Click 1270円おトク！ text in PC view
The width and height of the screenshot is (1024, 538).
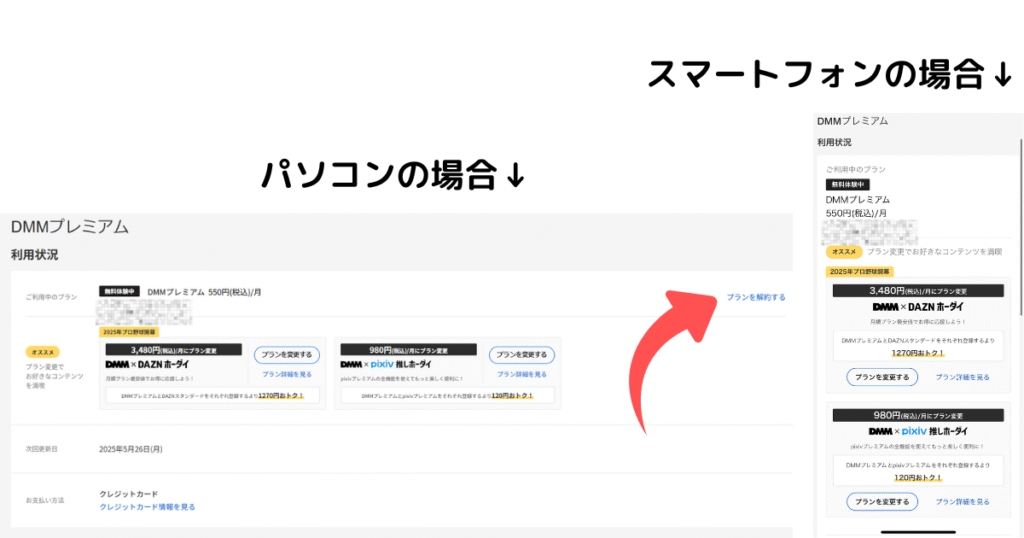[x=281, y=396]
